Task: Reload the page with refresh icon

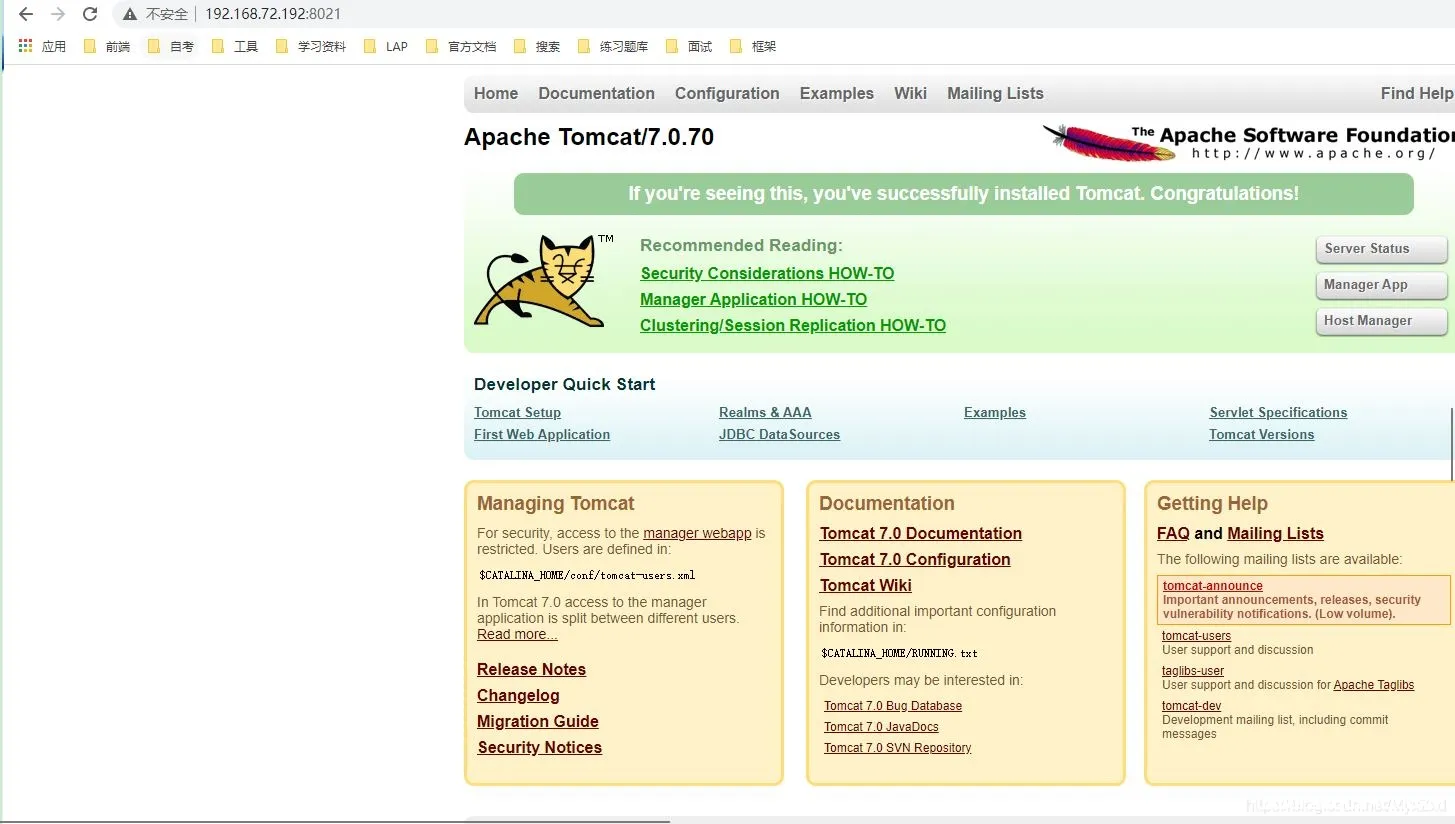Action: 90,14
